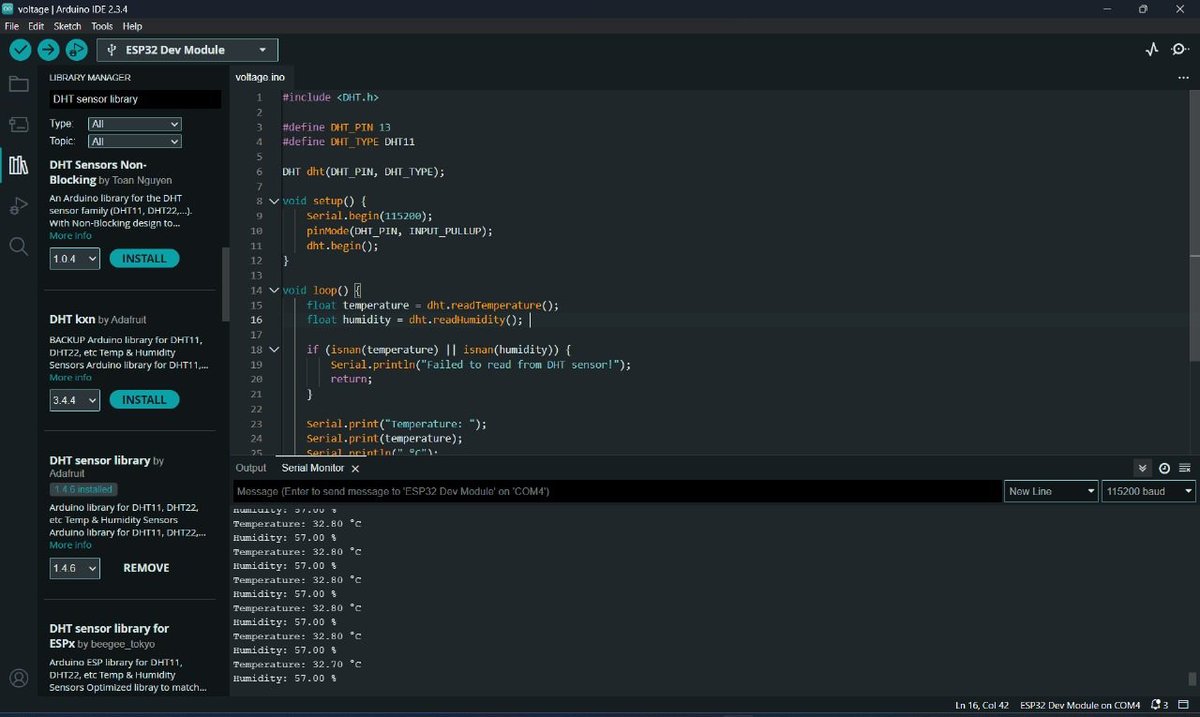Collapse the if block on line 18
The height and width of the screenshot is (717, 1200).
274,350
